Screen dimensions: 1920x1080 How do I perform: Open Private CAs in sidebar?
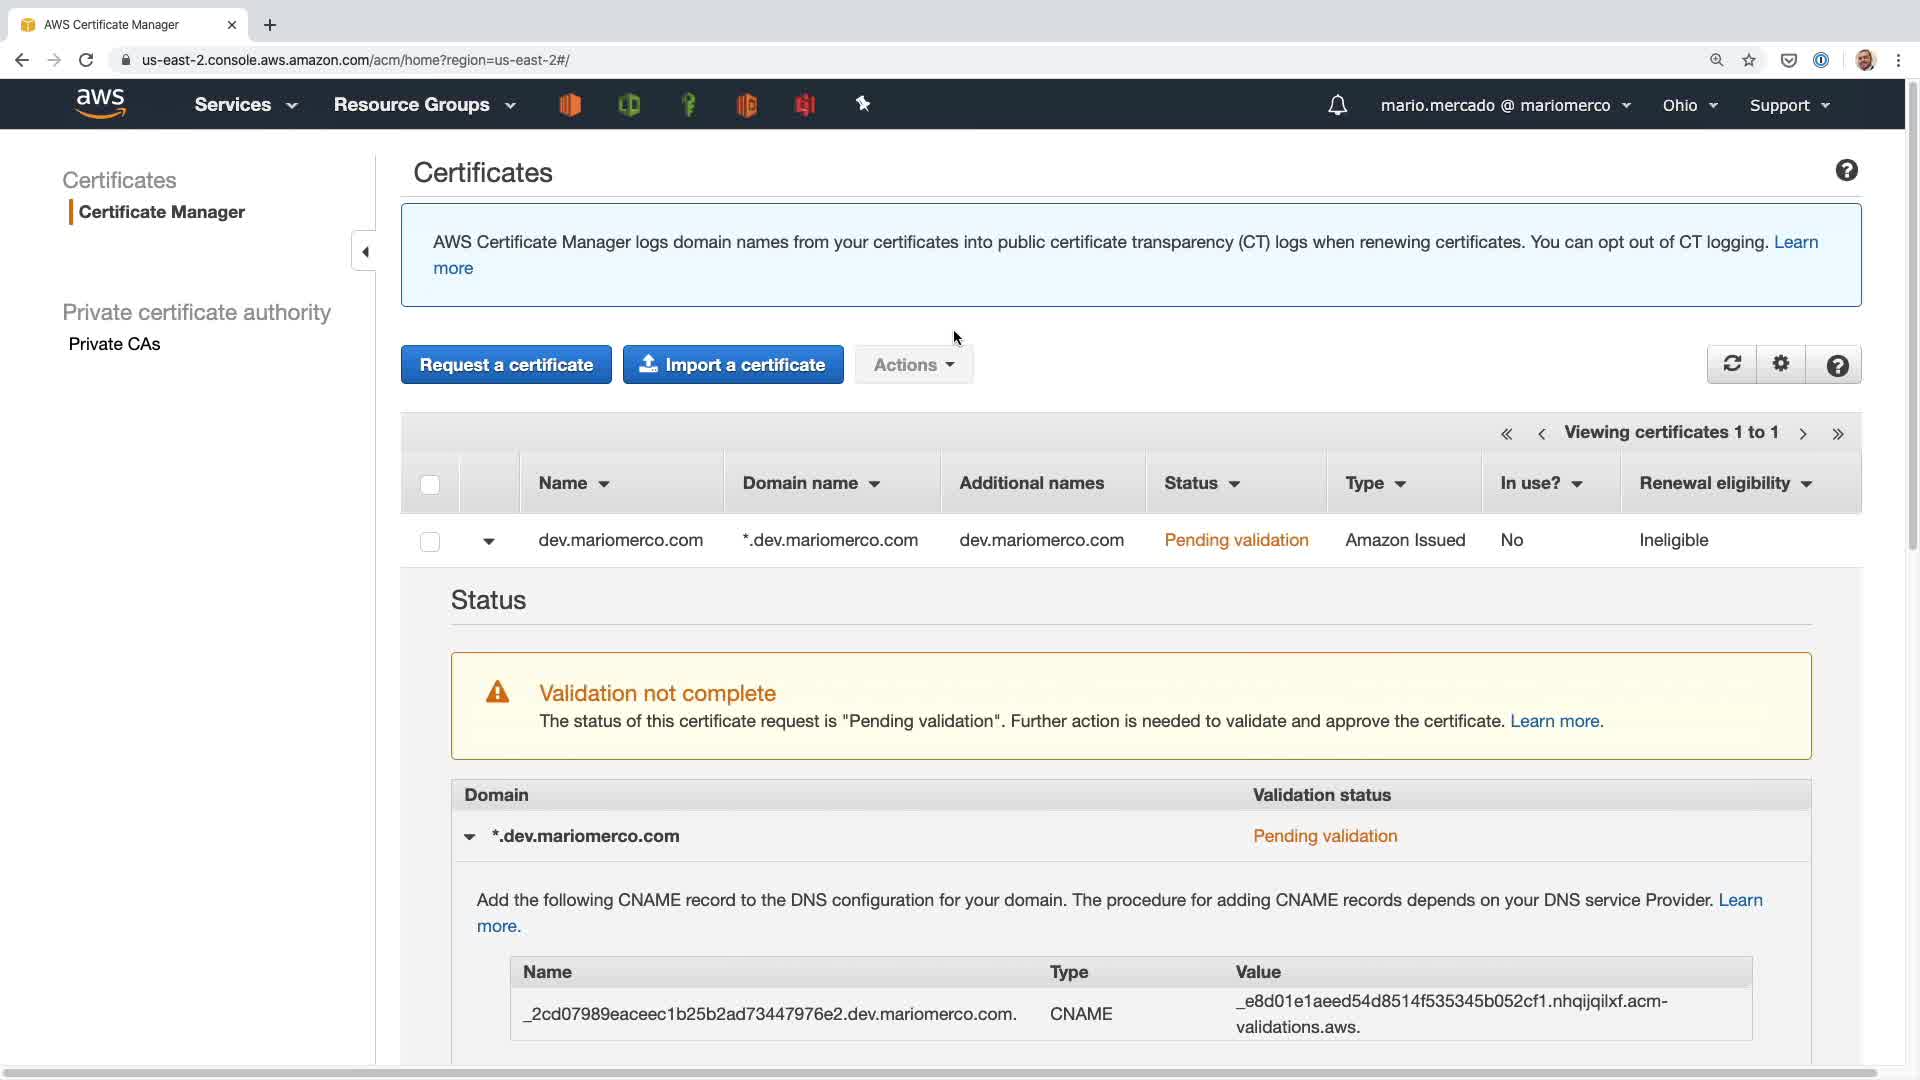[114, 344]
